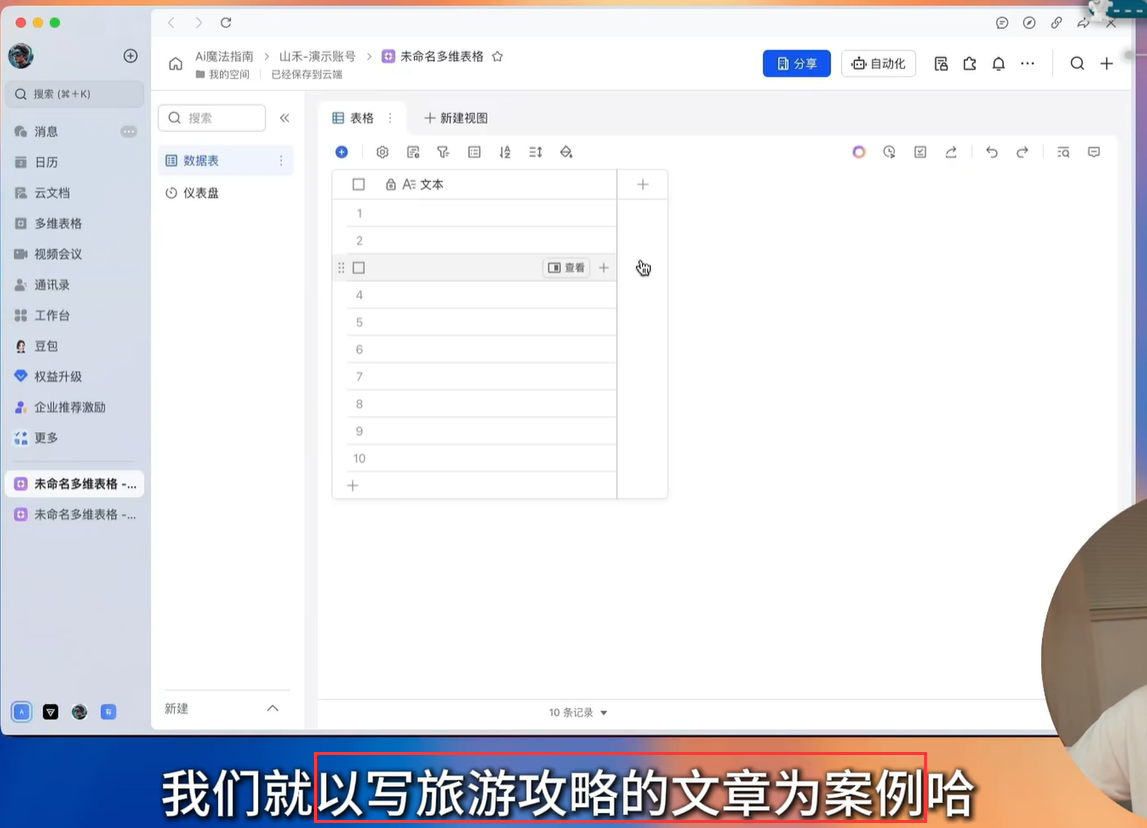This screenshot has width=1147, height=828.
Task: Open the fill color bucket icon
Action: (566, 152)
